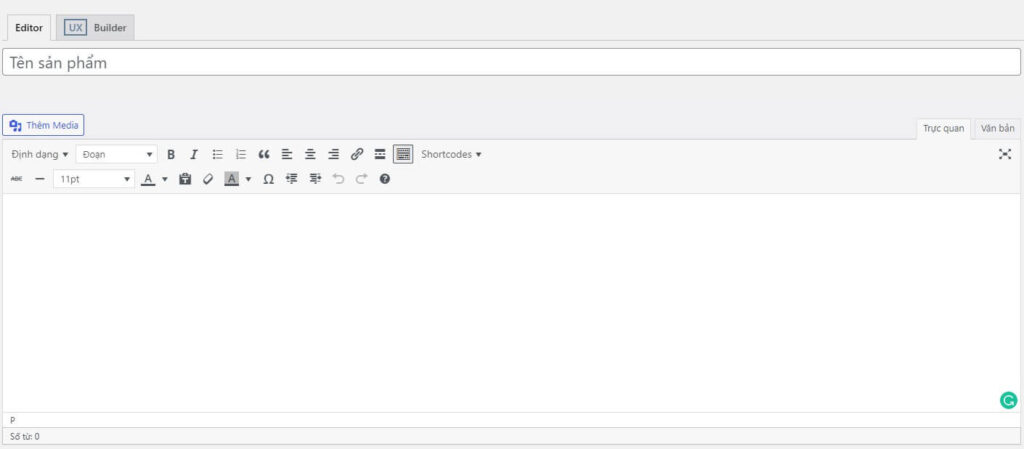Open the keyboard shortcuts help icon
The image size is (1024, 449).
[x=385, y=179]
